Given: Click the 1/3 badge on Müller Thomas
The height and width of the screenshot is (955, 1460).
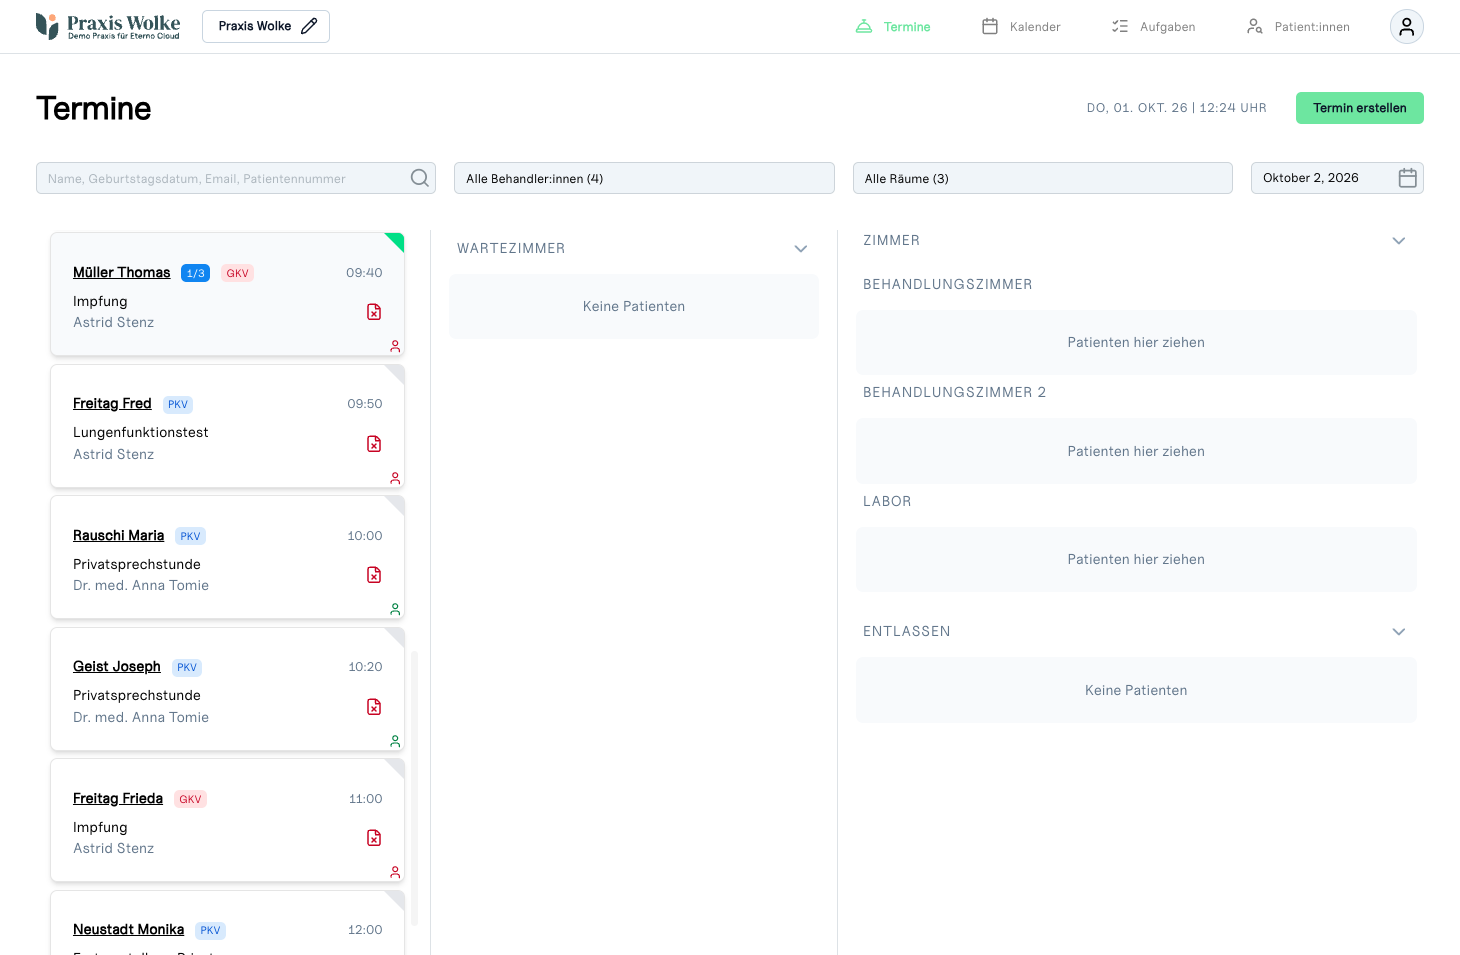Looking at the screenshot, I should (x=195, y=273).
